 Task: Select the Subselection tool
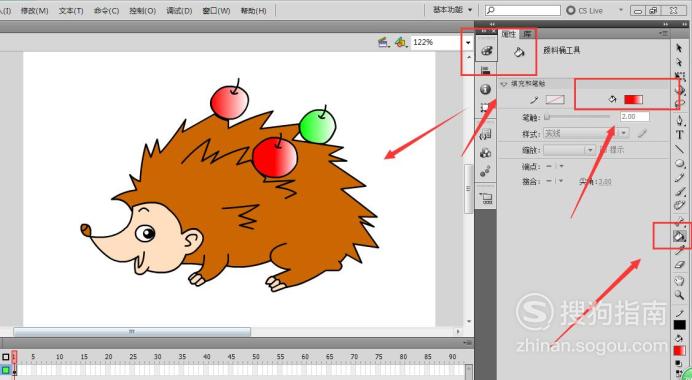tap(679, 62)
